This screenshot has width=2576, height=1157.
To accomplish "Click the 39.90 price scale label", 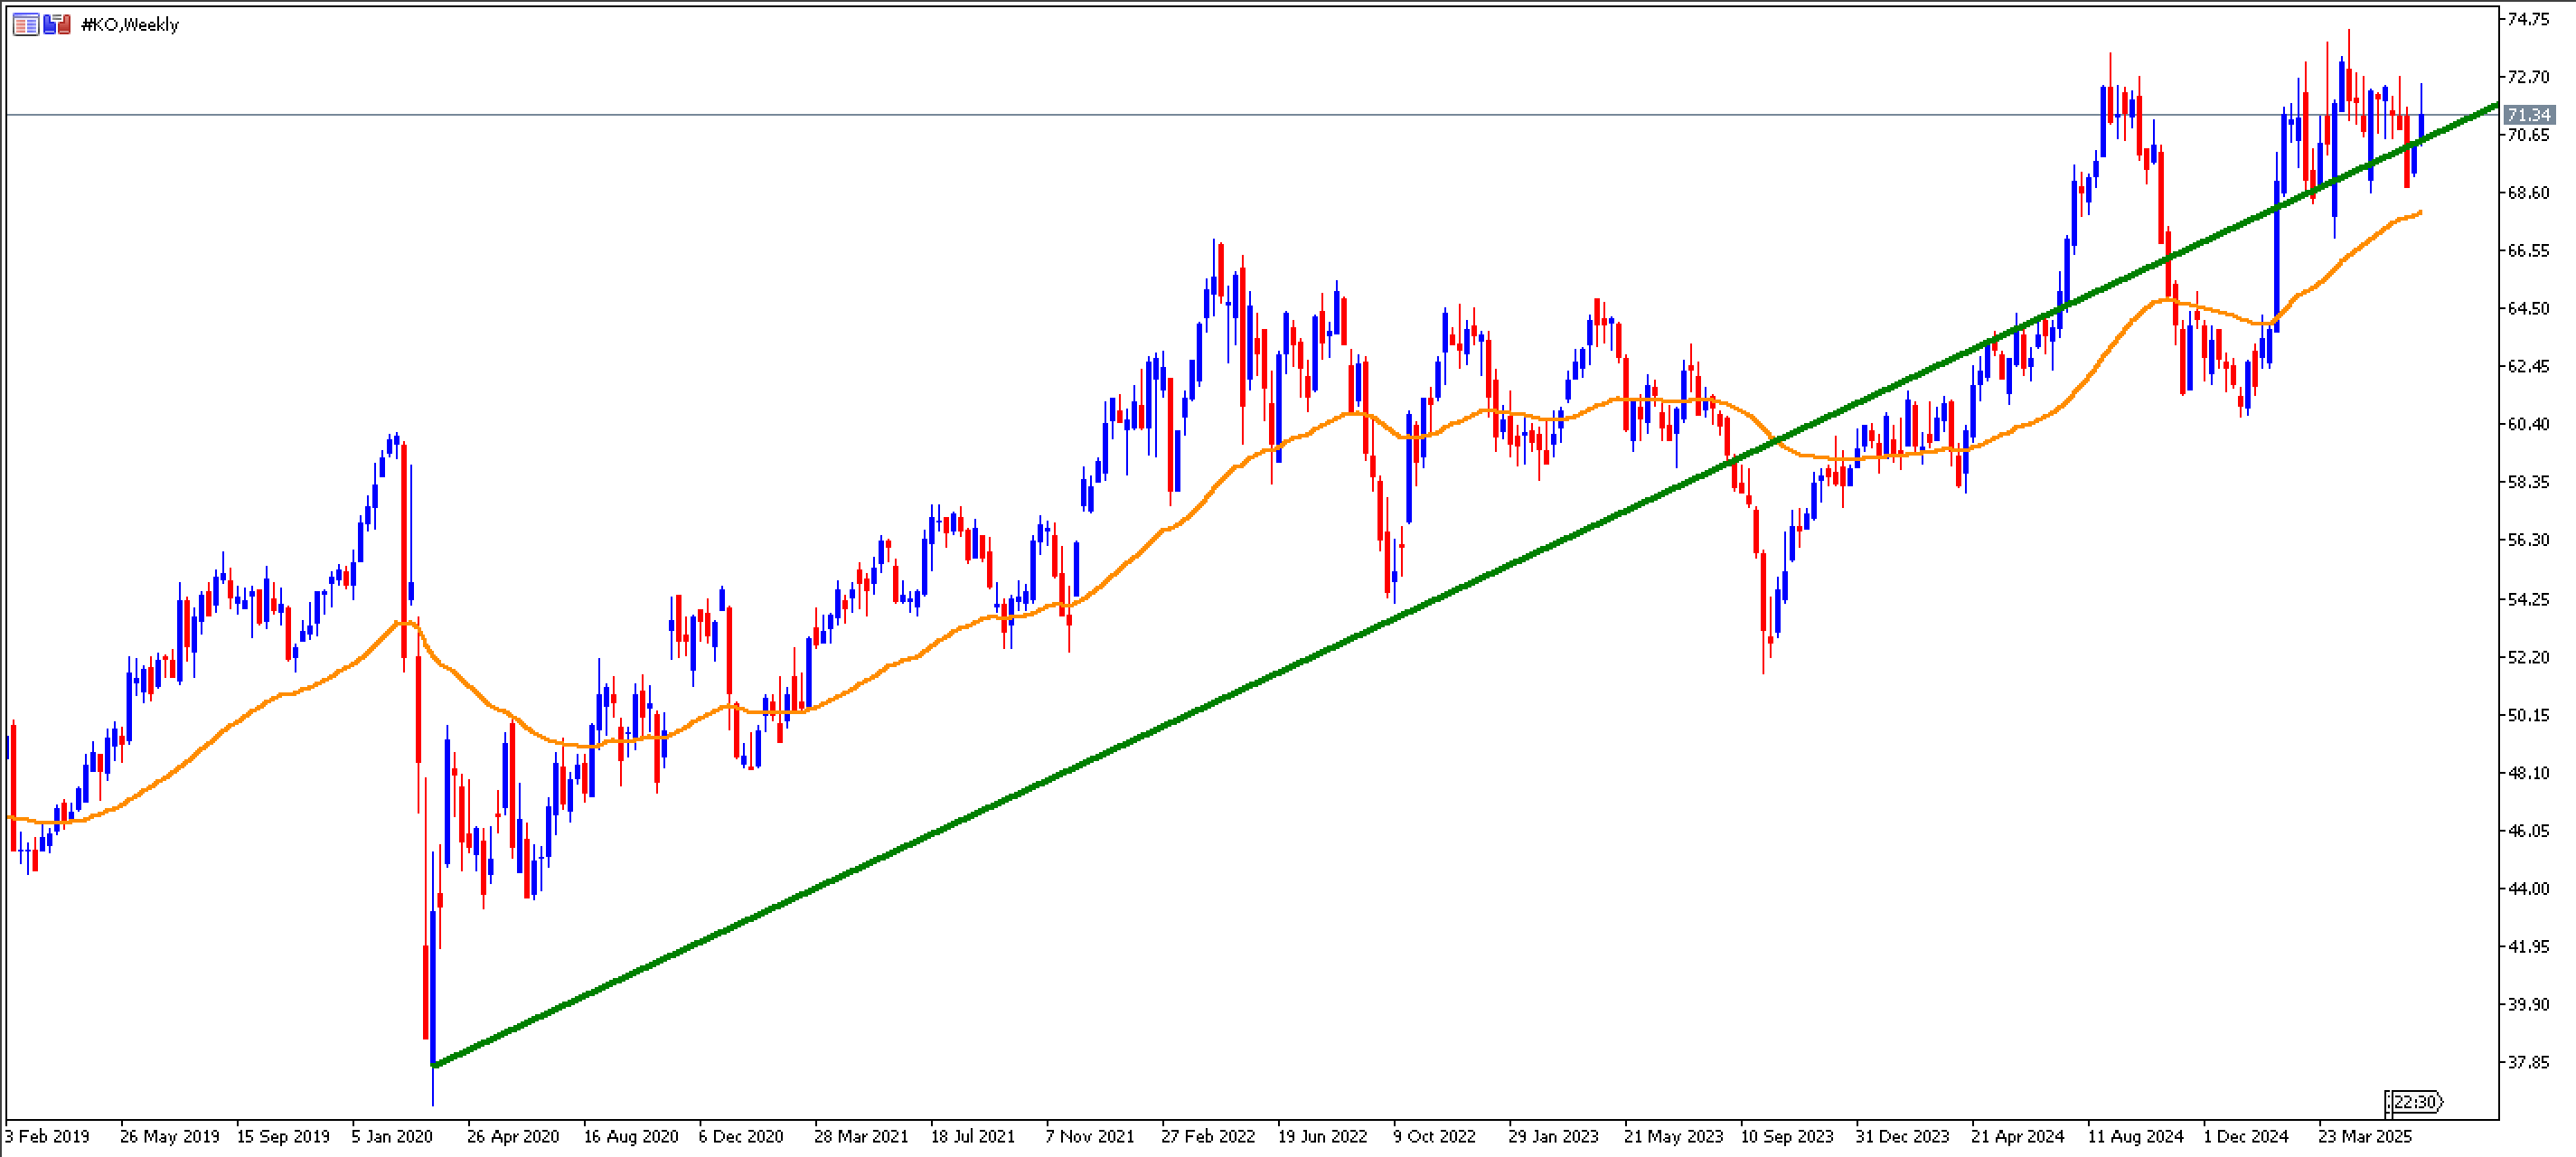I will pos(2529,1004).
